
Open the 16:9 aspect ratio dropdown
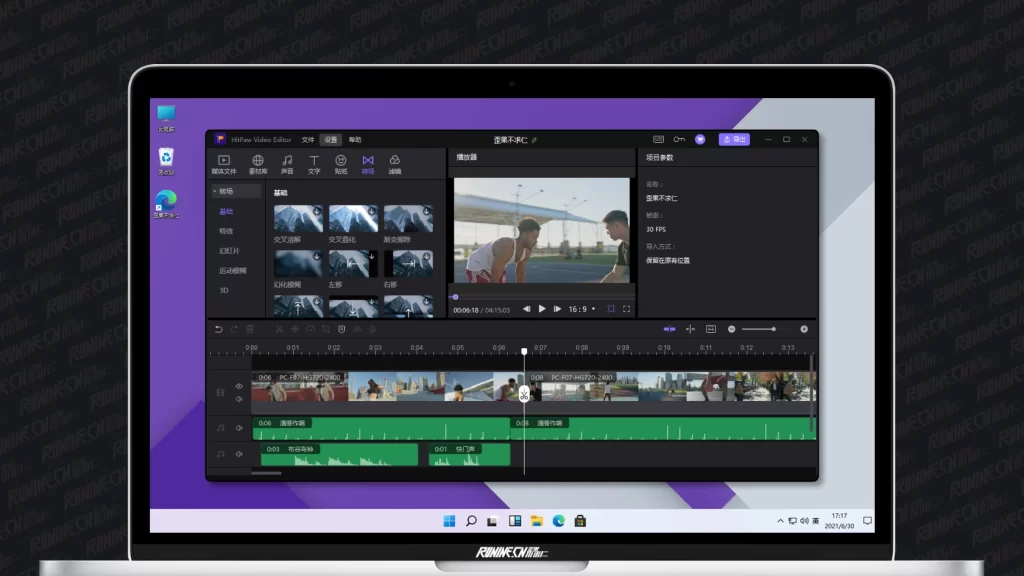pyautogui.click(x=581, y=309)
